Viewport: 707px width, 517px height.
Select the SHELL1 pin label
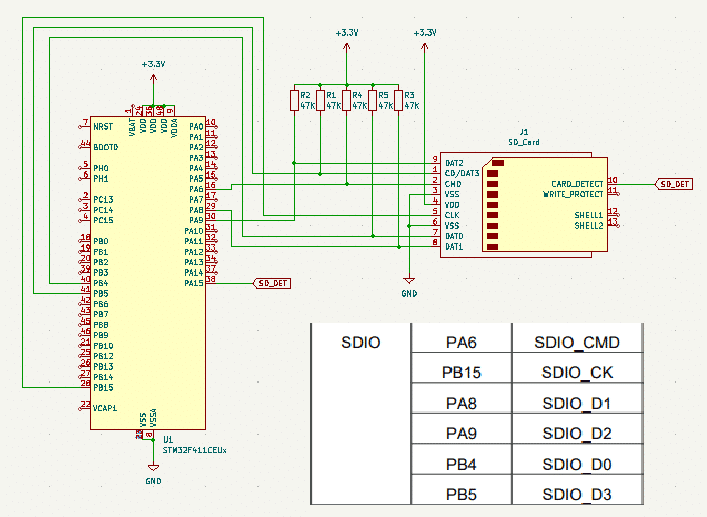click(589, 215)
